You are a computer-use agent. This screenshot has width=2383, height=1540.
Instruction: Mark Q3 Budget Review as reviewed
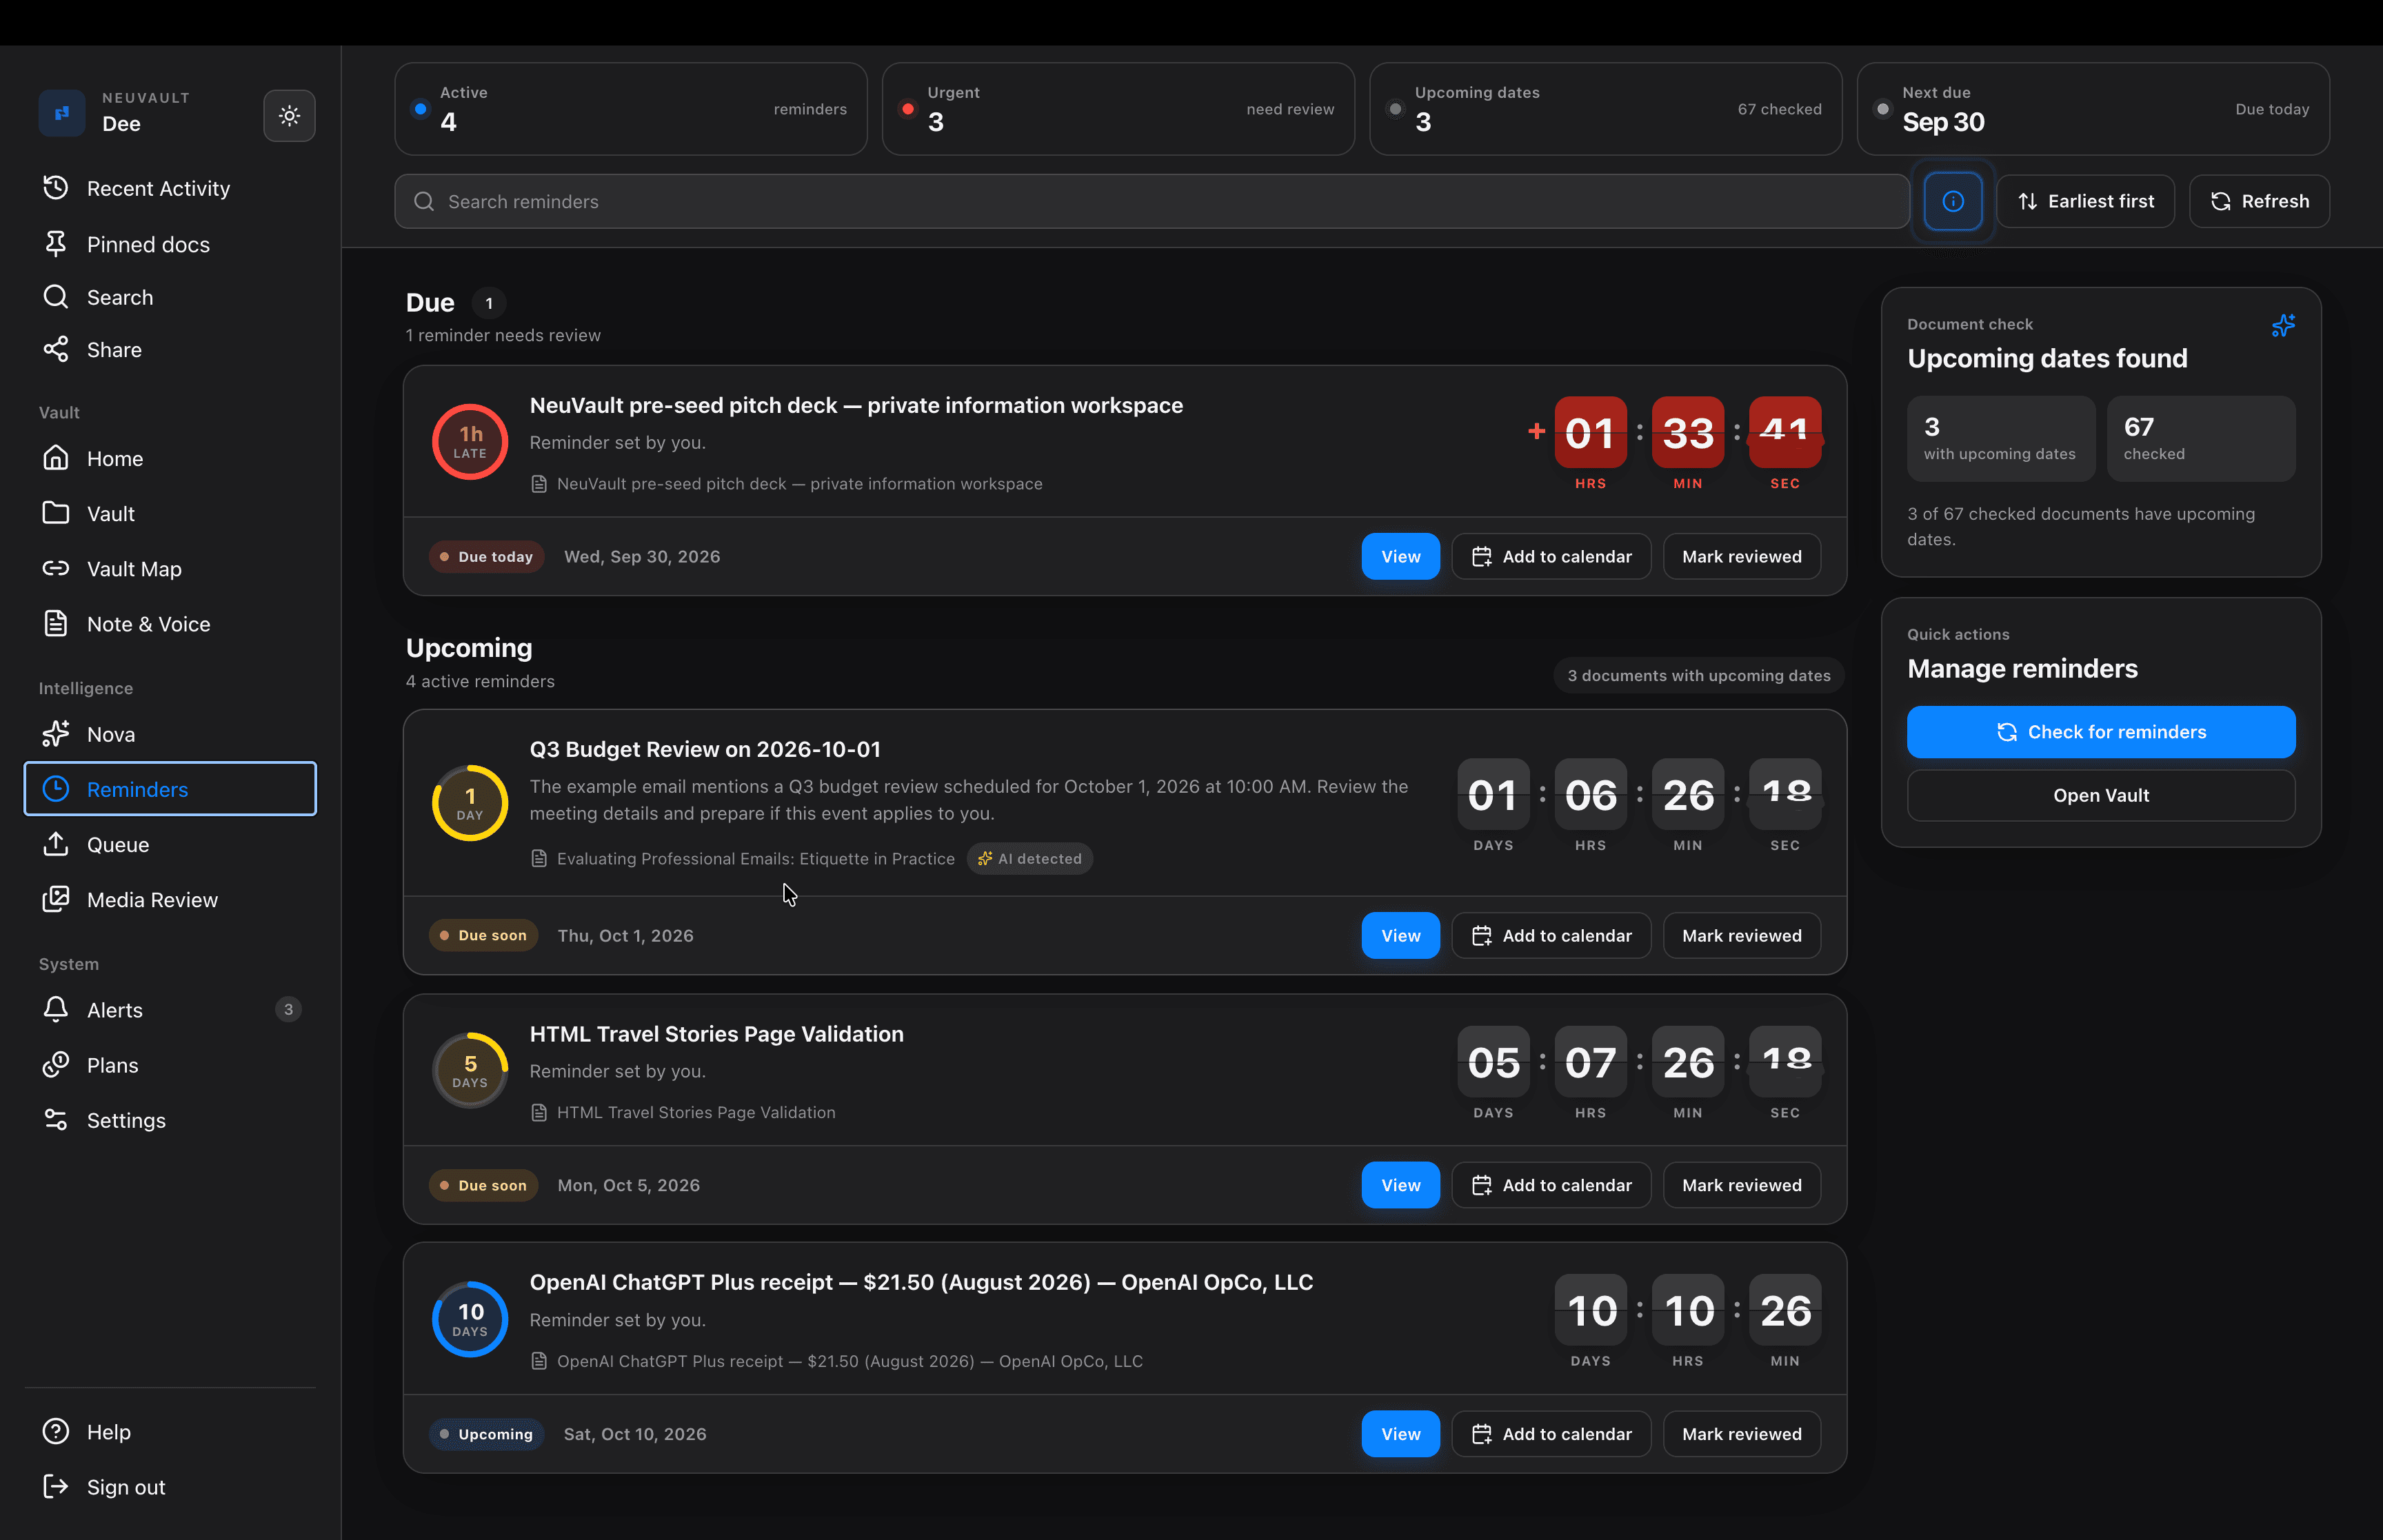pos(1741,936)
